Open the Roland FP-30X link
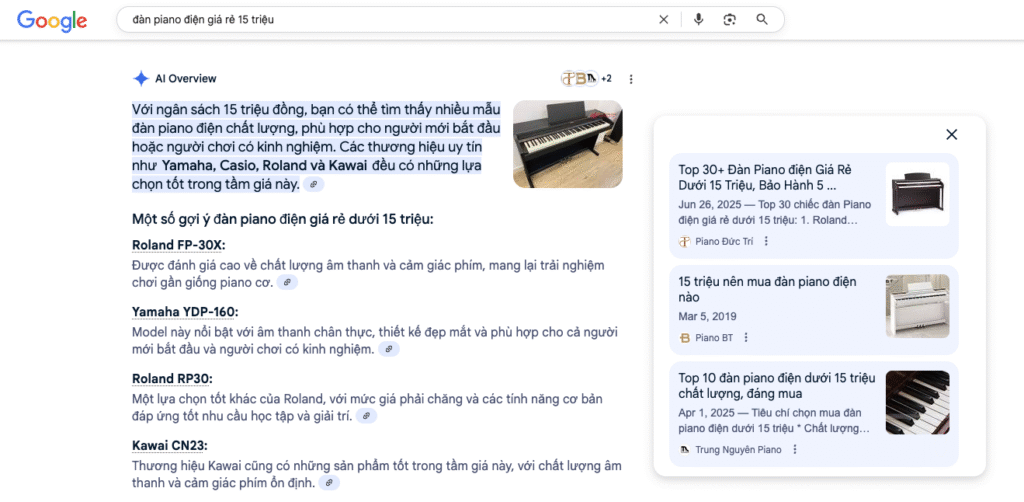 pos(178,246)
